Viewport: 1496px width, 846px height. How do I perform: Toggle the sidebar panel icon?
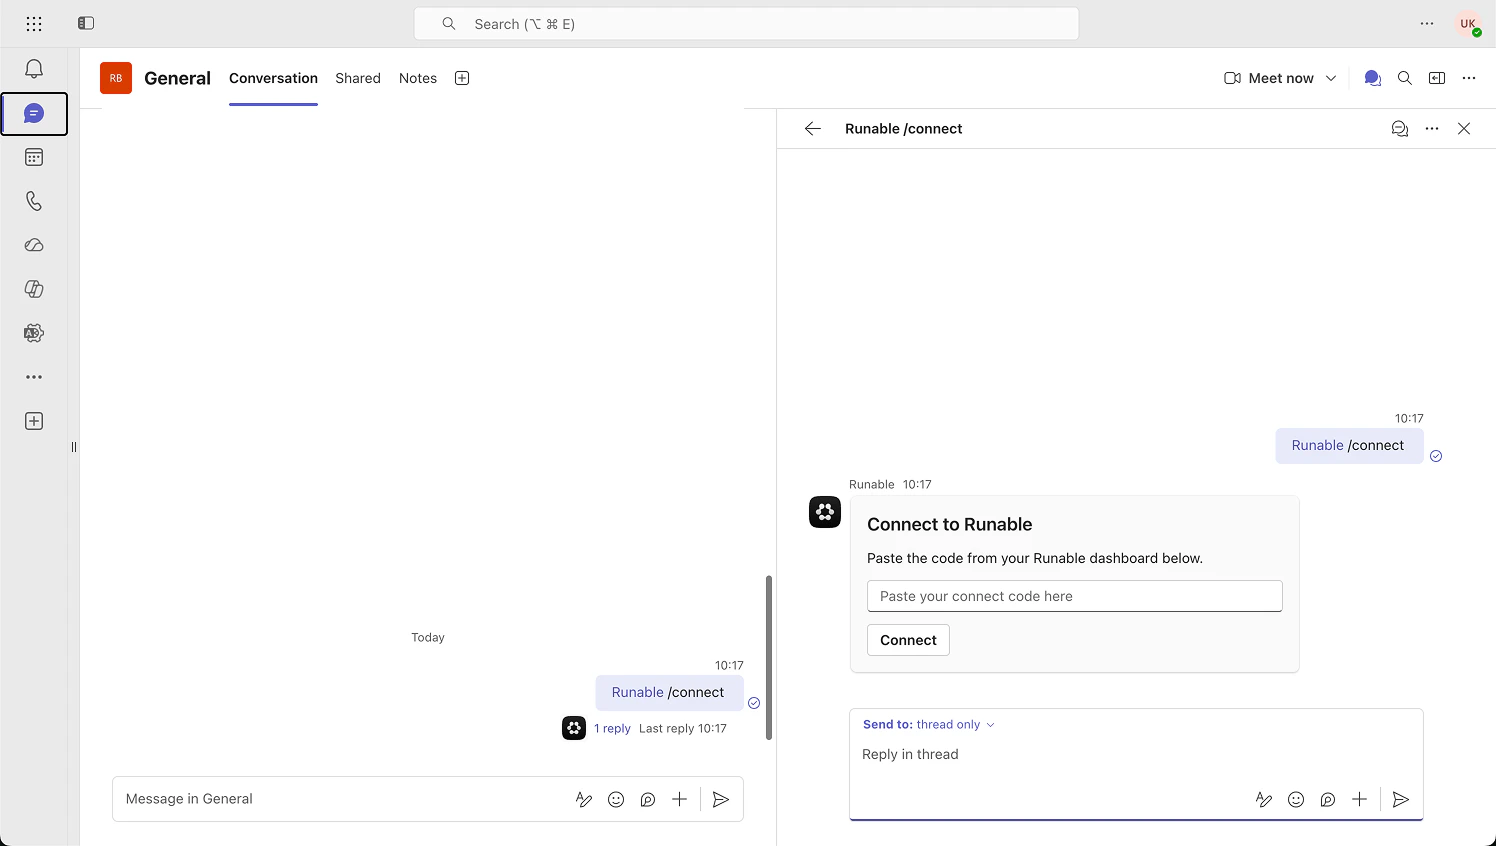pos(86,23)
